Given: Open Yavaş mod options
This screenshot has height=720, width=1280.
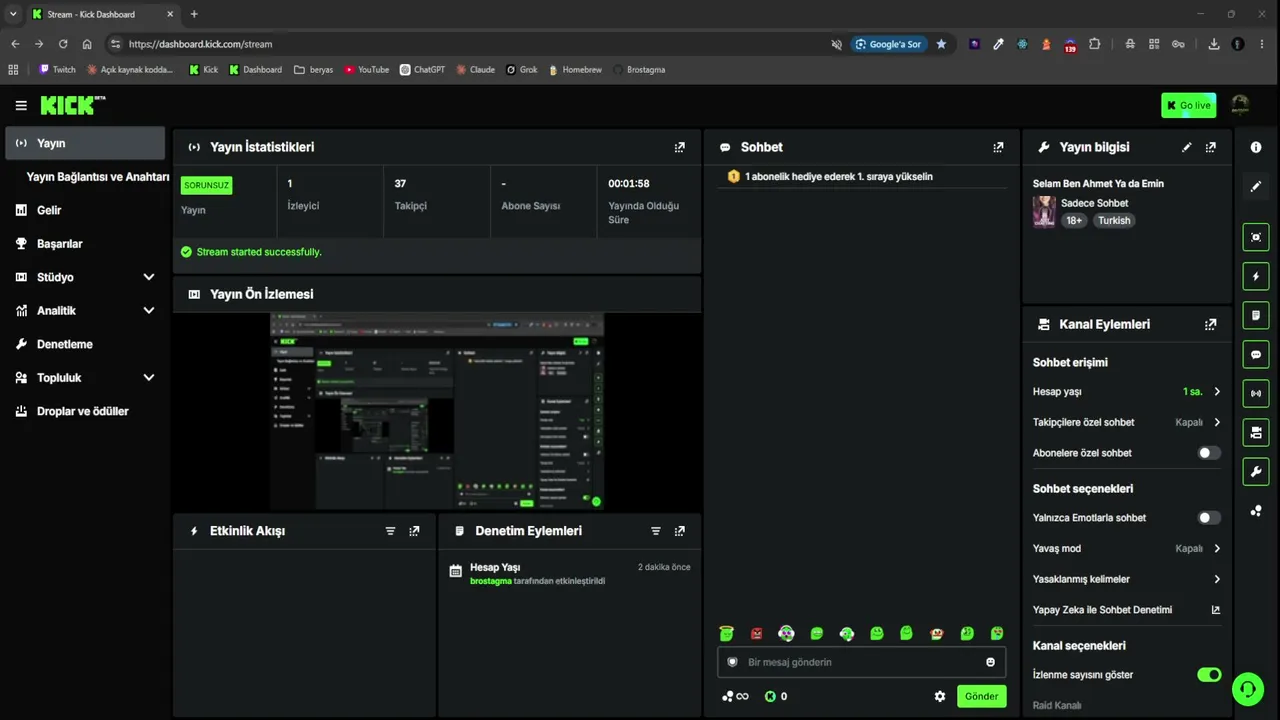Looking at the screenshot, I should click(x=1217, y=548).
